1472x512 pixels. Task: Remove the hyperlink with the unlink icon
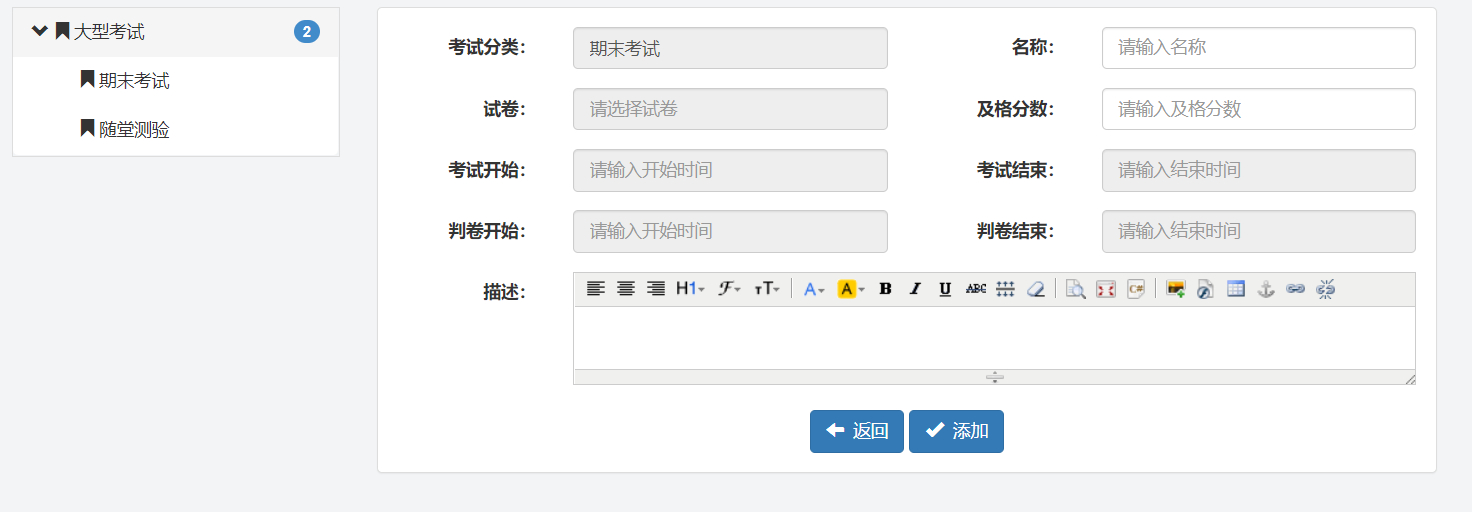pos(1326,289)
